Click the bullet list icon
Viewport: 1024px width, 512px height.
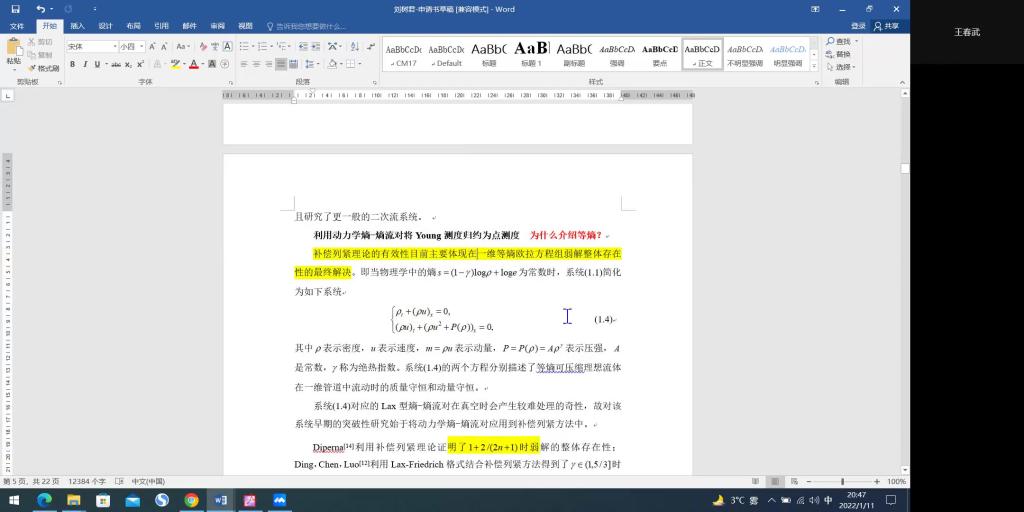tap(245, 46)
